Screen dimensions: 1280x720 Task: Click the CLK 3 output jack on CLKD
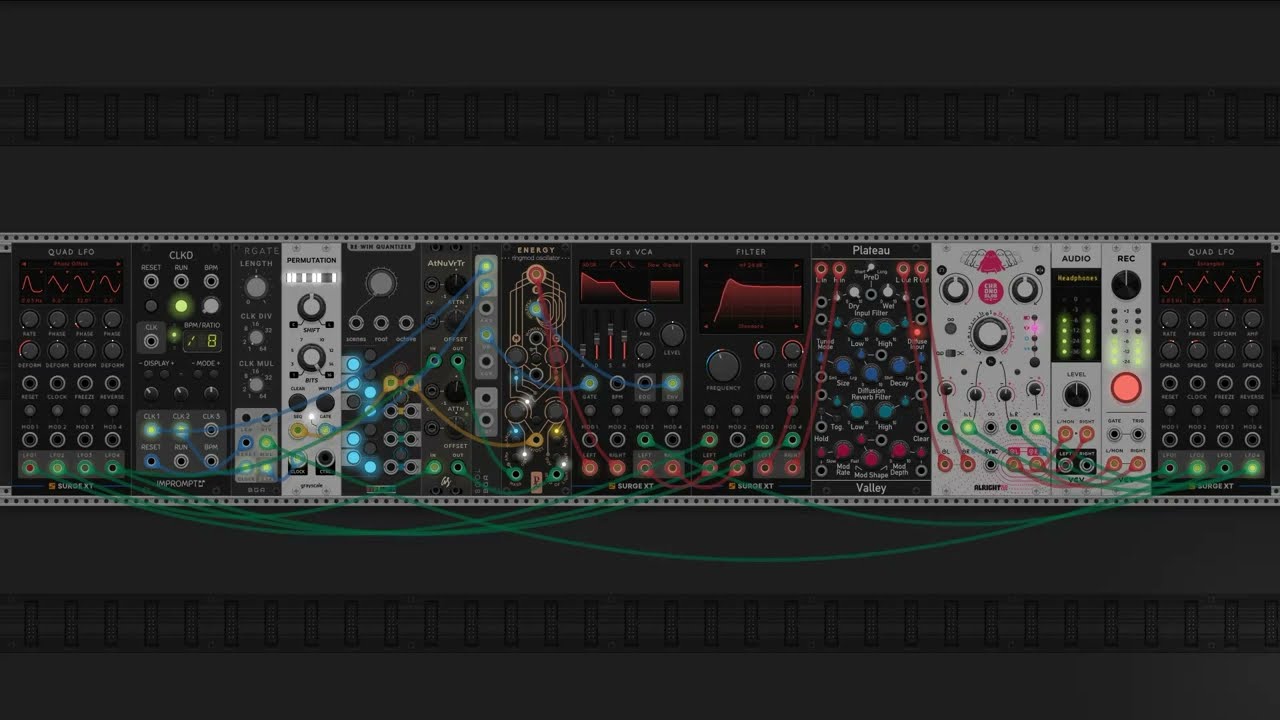coord(211,430)
